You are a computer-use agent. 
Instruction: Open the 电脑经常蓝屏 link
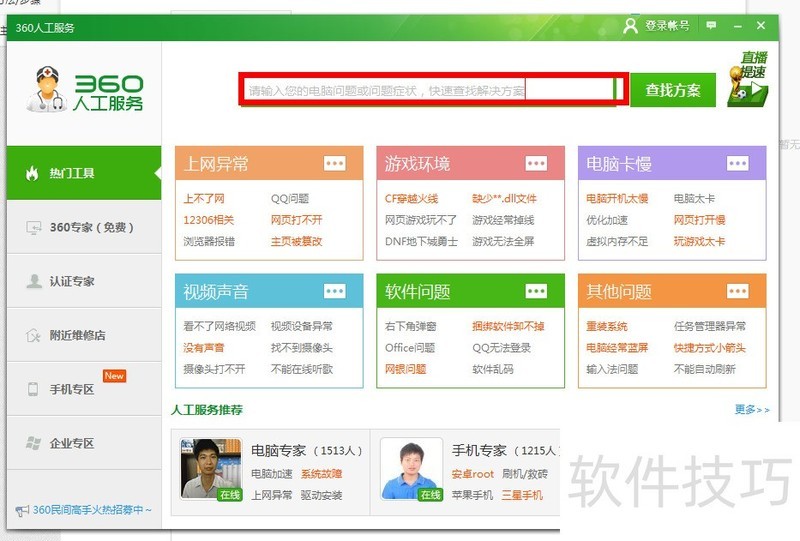617,348
